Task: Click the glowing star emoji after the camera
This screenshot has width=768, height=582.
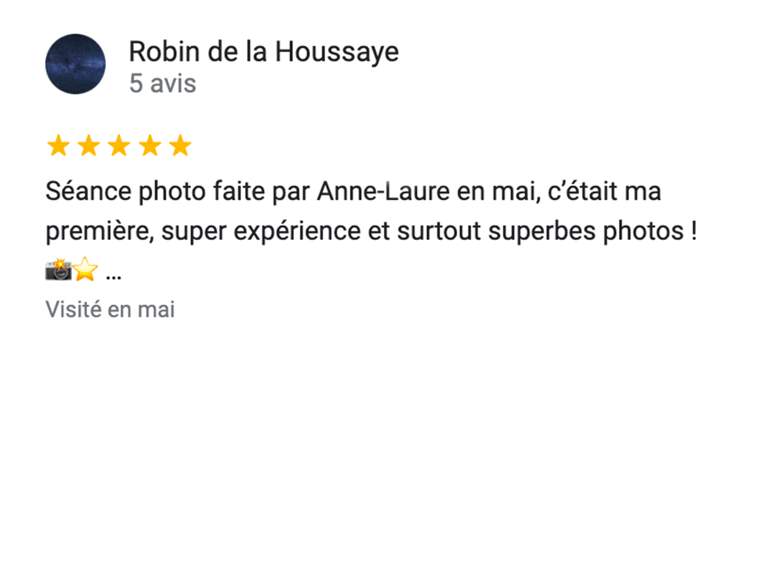Action: [85, 269]
